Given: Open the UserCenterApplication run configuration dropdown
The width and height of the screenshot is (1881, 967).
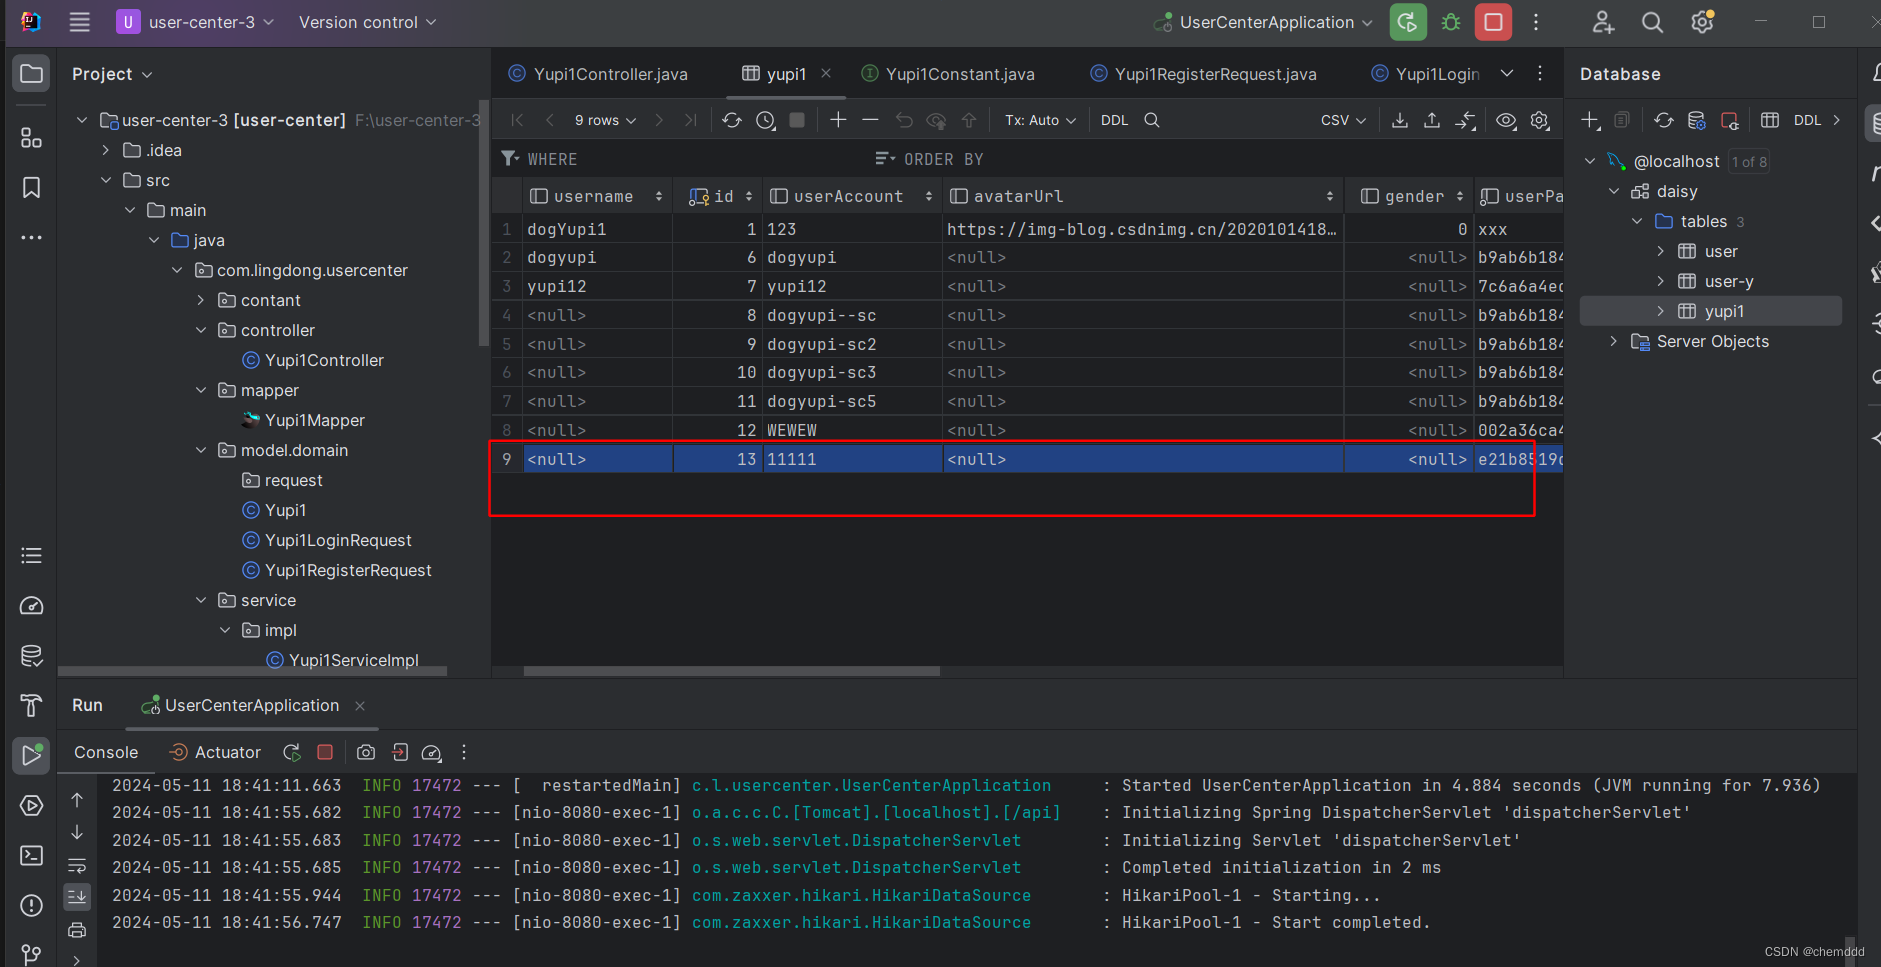Looking at the screenshot, I should (1263, 22).
